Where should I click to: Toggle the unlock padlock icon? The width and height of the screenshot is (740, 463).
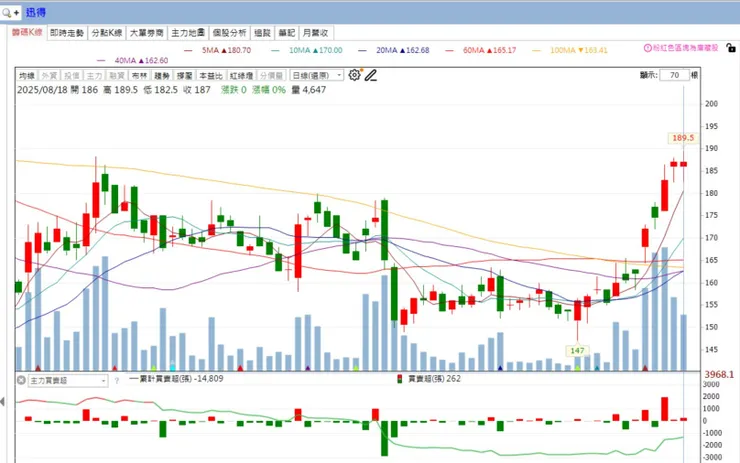tap(731, 48)
